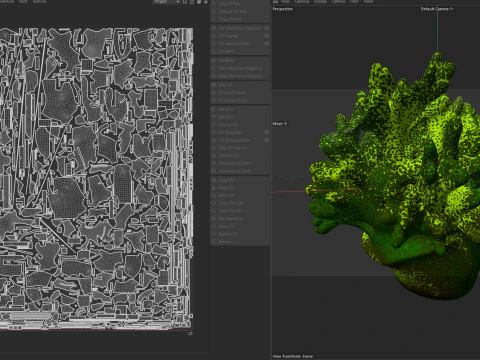Apply the Max UV command
480x360 pixels.
[240, 85]
